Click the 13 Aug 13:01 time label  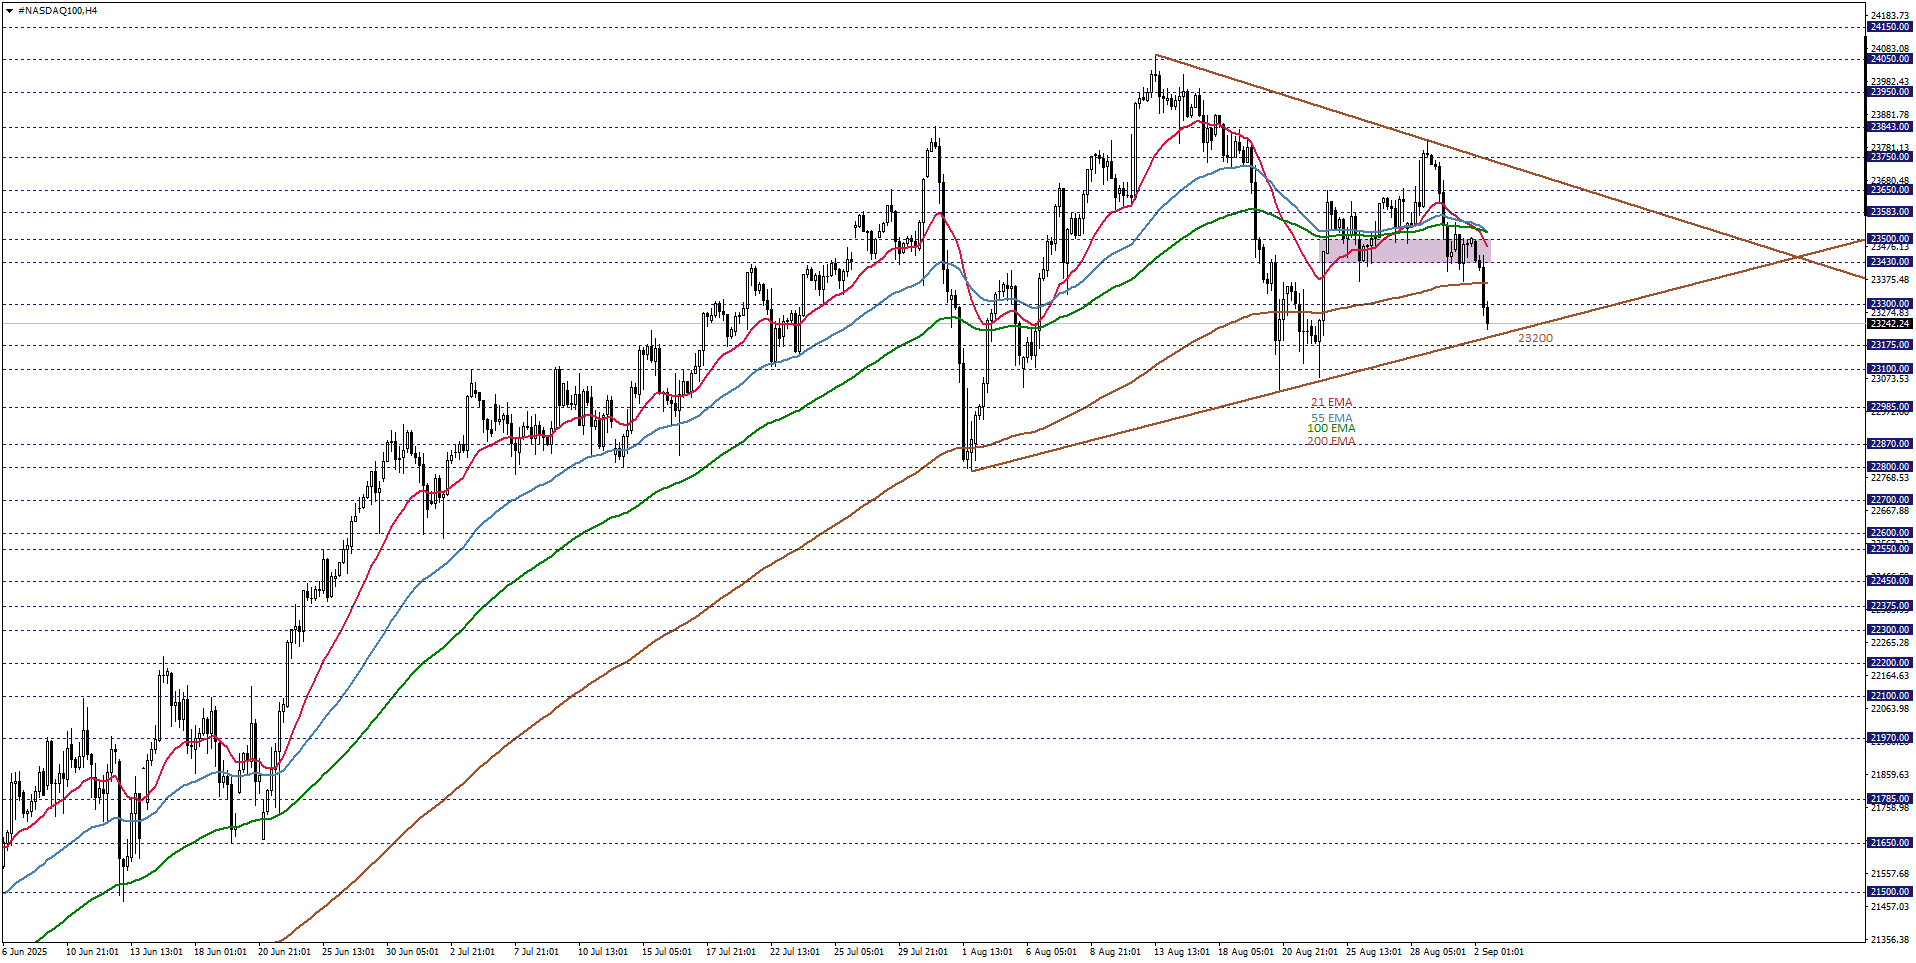pos(1182,952)
